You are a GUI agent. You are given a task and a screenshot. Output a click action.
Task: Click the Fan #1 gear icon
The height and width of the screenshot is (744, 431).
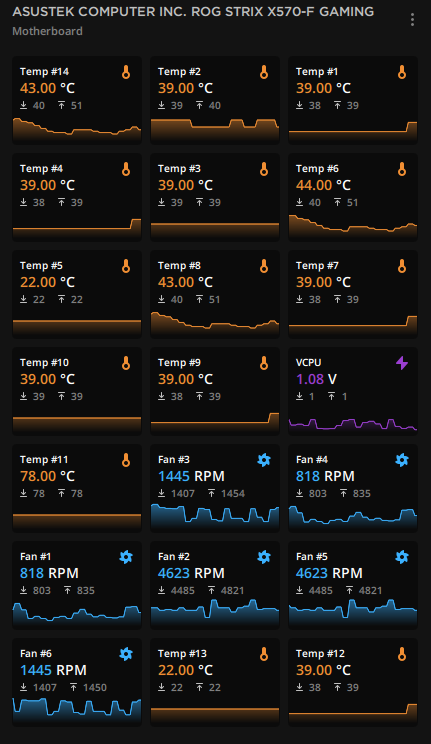[x=126, y=557]
